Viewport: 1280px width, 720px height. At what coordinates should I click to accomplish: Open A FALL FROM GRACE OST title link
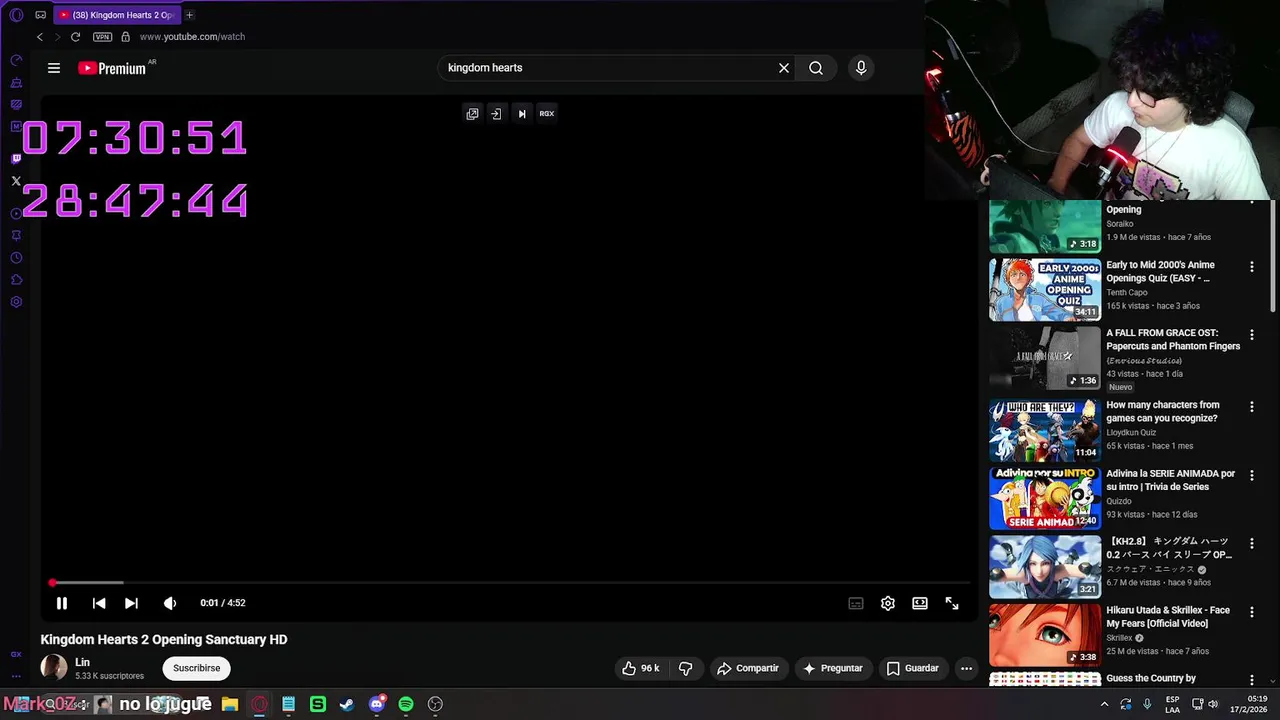pyautogui.click(x=1173, y=340)
